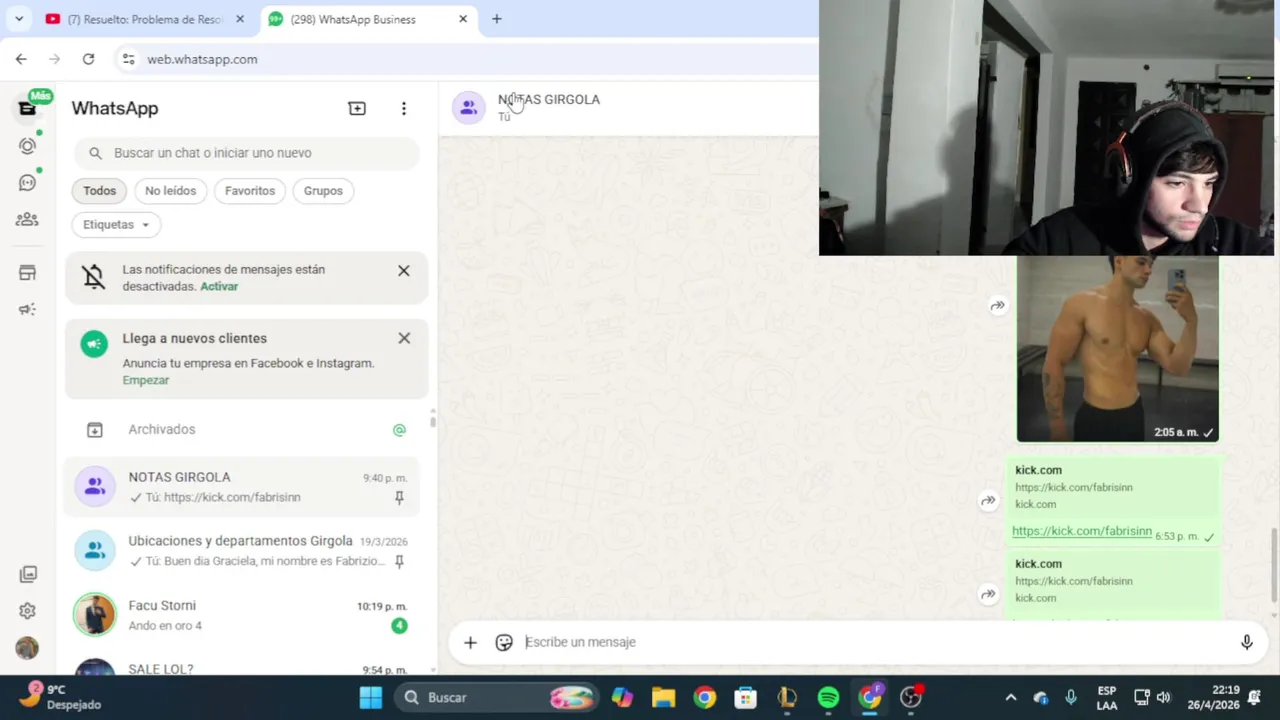
Task: Open Spotify from the taskbar
Action: tap(828, 697)
